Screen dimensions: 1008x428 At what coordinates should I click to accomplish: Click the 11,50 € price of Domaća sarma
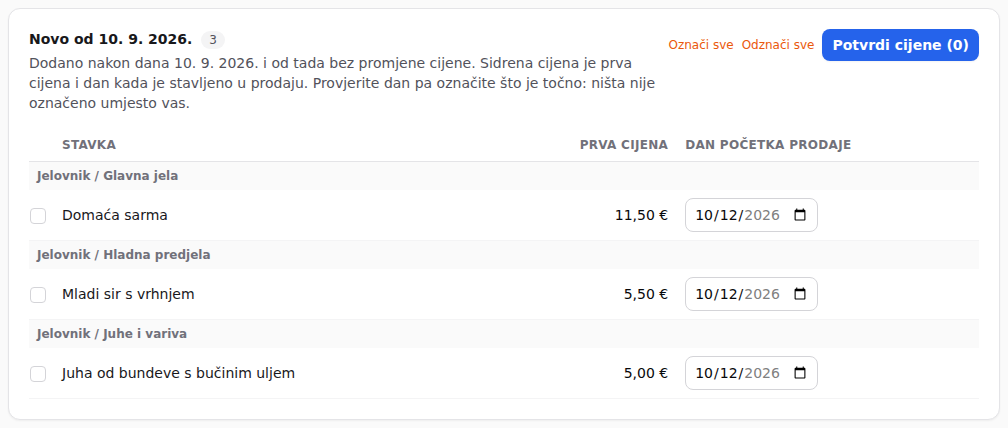tap(642, 215)
